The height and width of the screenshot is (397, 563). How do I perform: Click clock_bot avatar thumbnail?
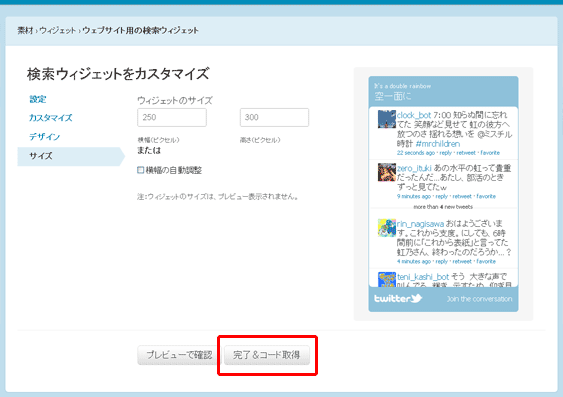click(387, 119)
